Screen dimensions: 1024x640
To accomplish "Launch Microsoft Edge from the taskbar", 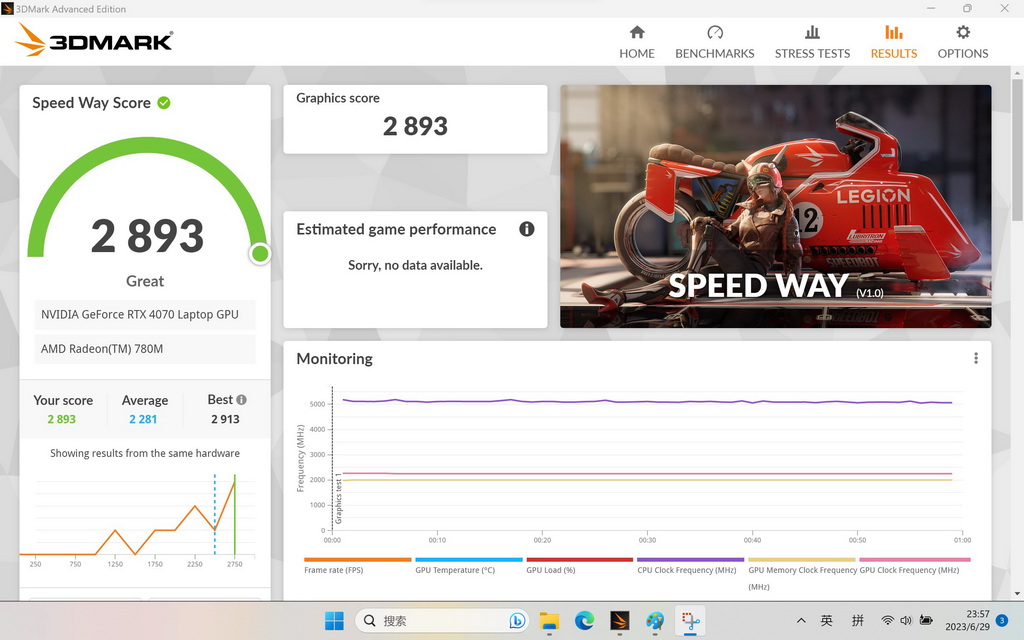I will 584,620.
